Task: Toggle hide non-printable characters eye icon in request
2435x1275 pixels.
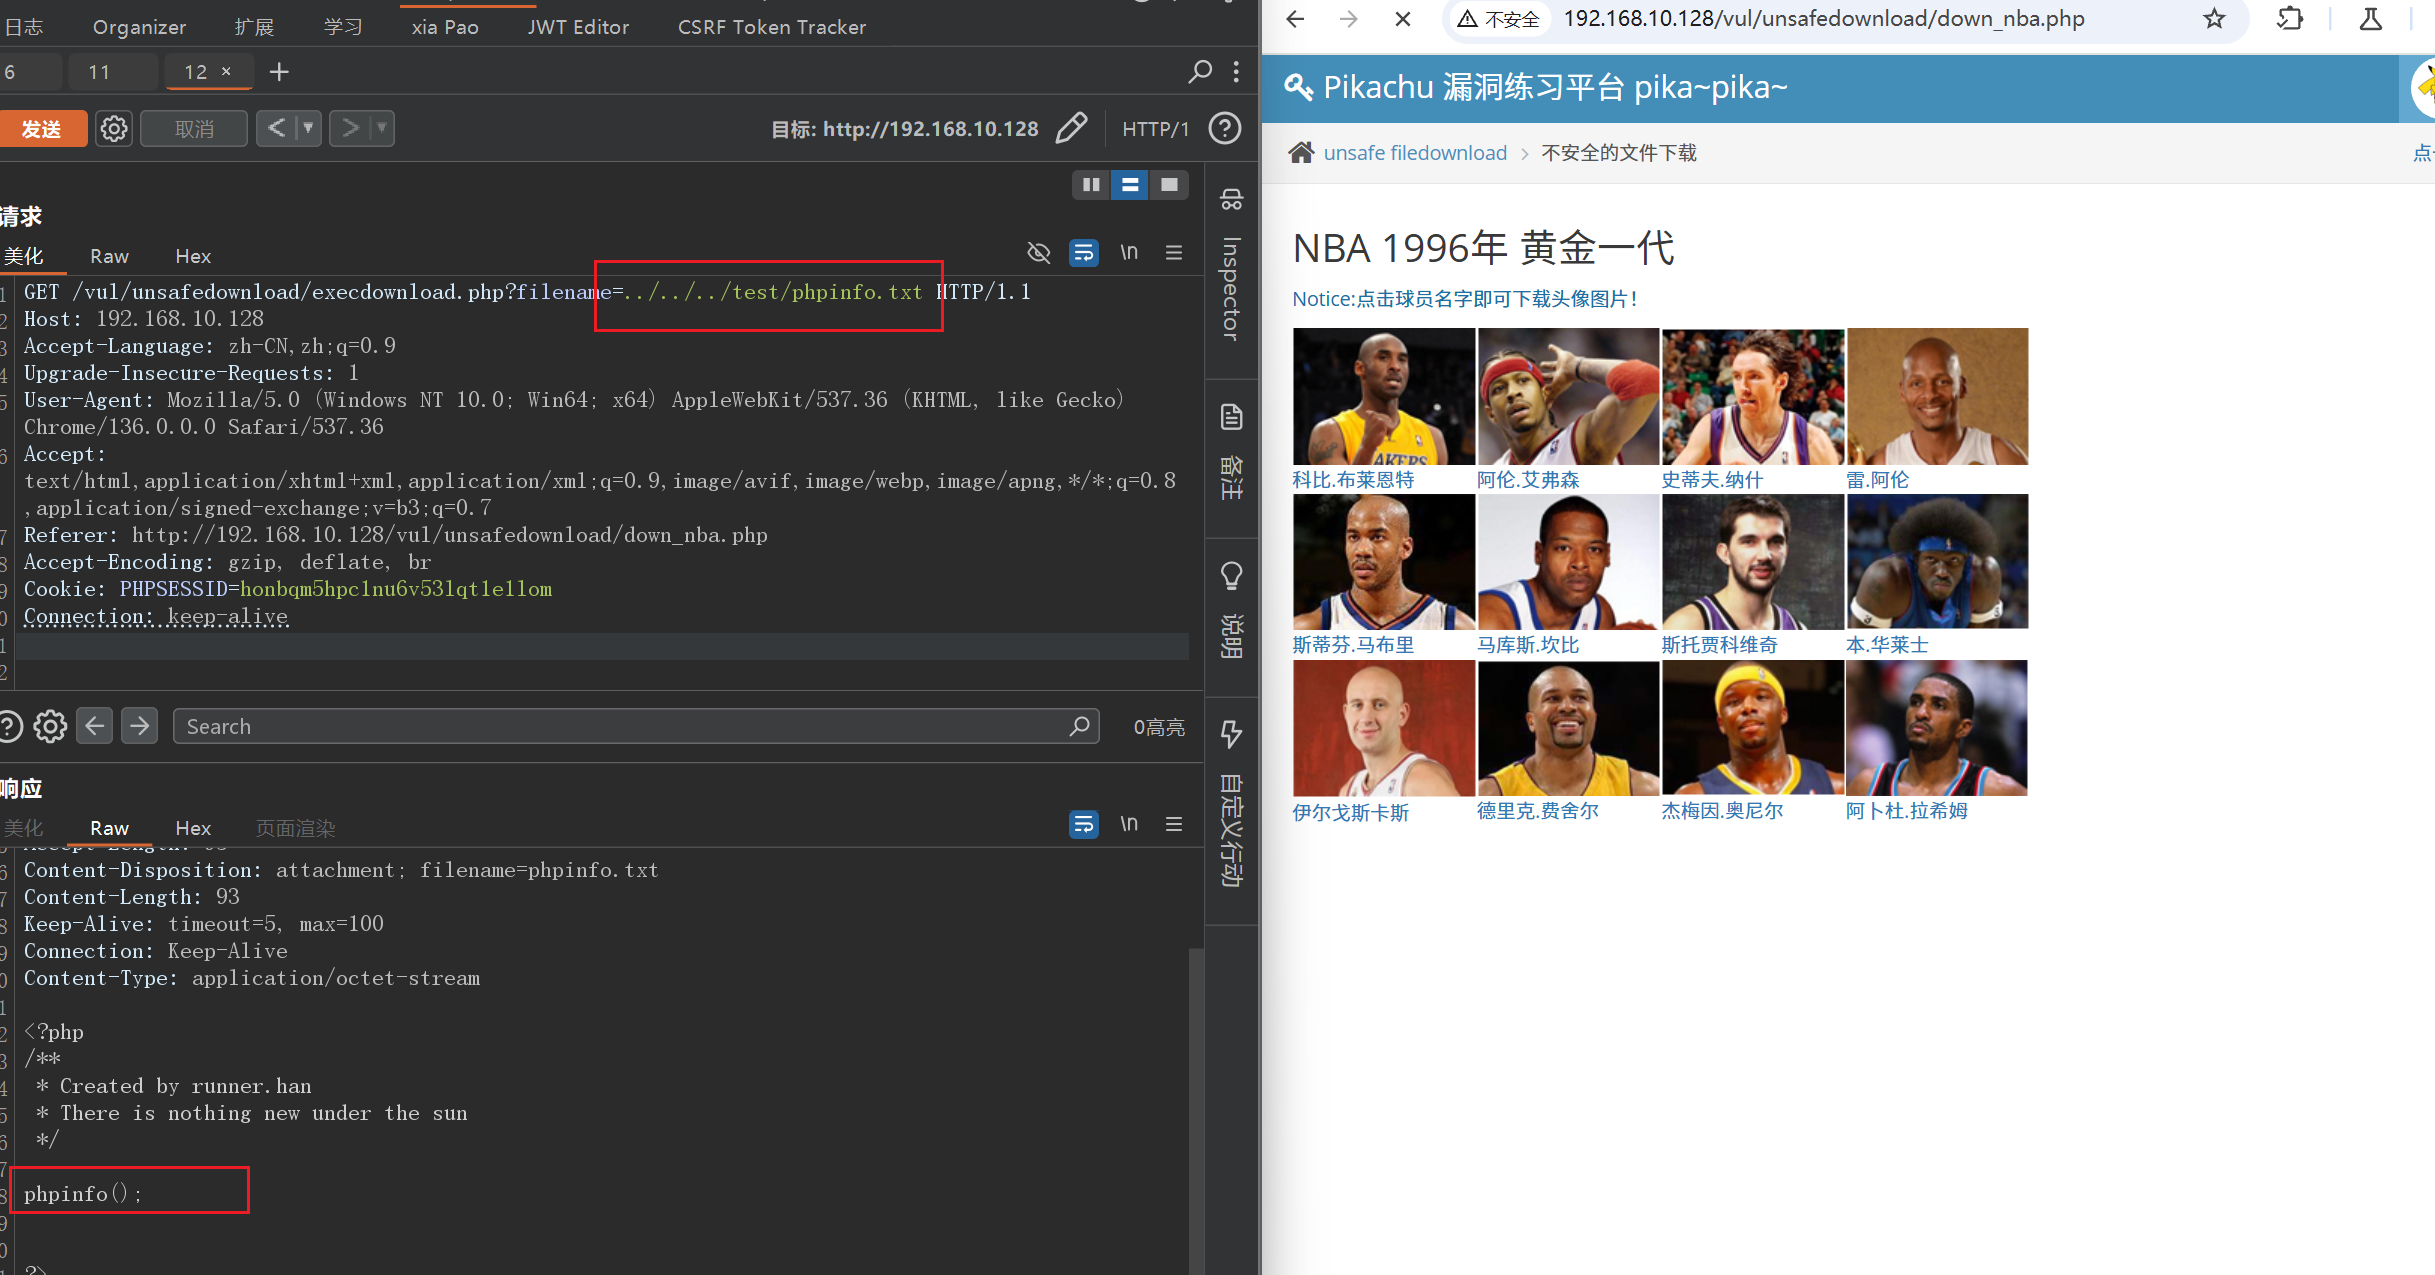Action: [1038, 253]
